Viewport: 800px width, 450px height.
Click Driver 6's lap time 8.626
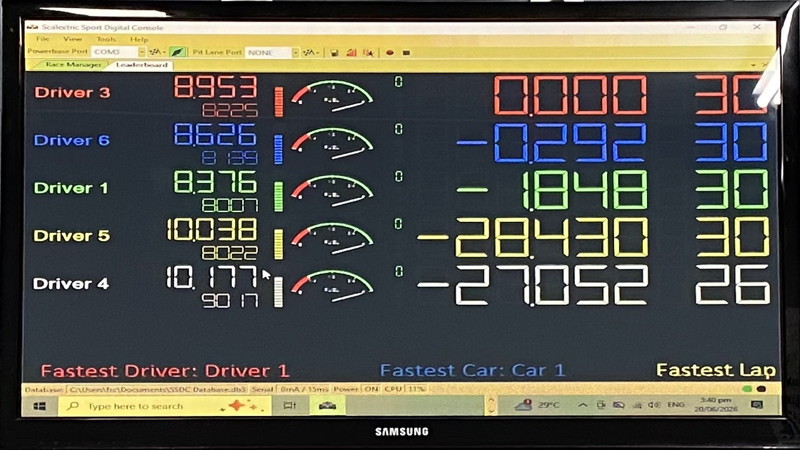[215, 134]
